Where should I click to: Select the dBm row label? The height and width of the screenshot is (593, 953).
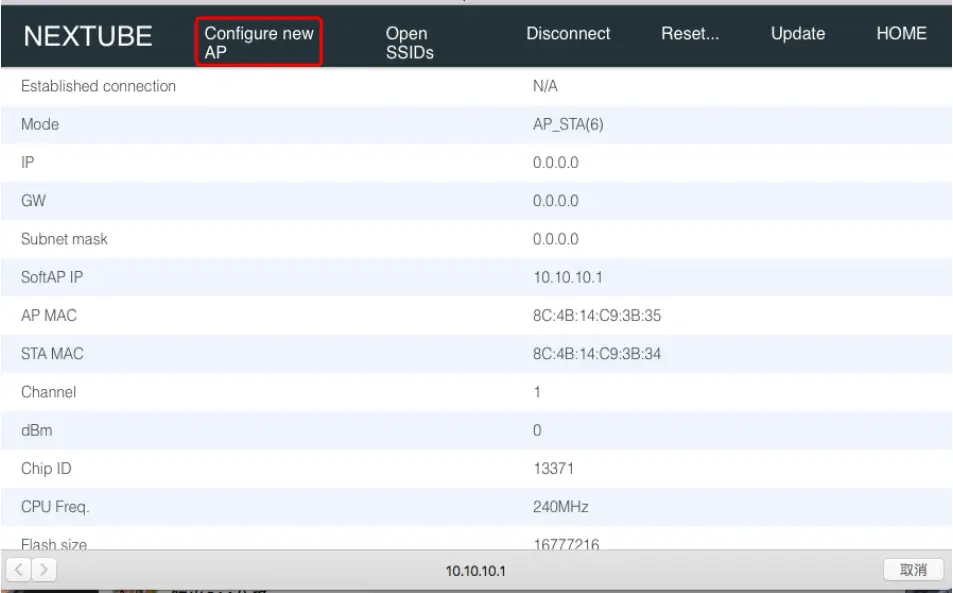36,431
